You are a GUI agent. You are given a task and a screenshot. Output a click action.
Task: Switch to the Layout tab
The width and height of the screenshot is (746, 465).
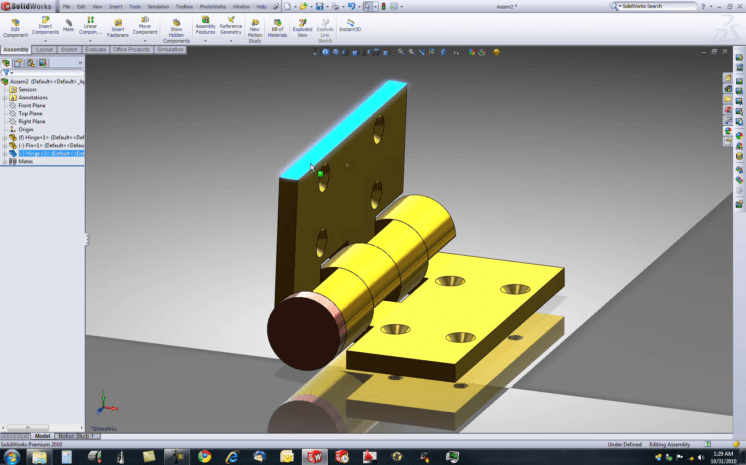coord(44,49)
